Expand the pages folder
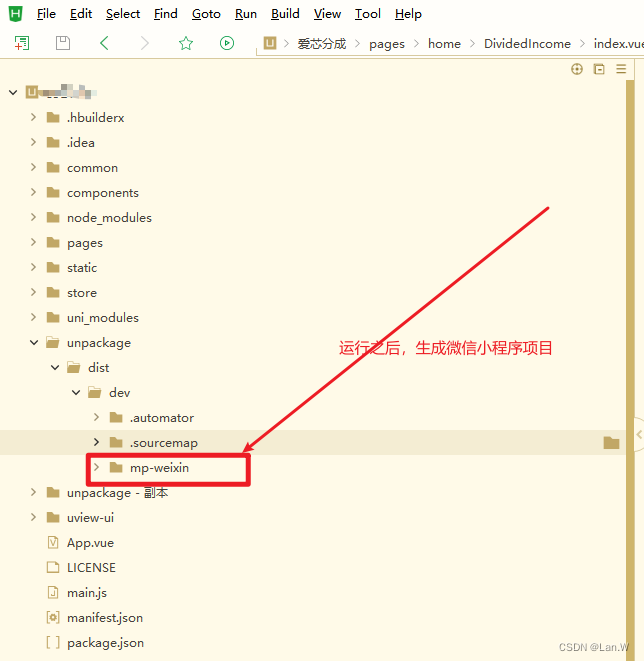 point(33,243)
